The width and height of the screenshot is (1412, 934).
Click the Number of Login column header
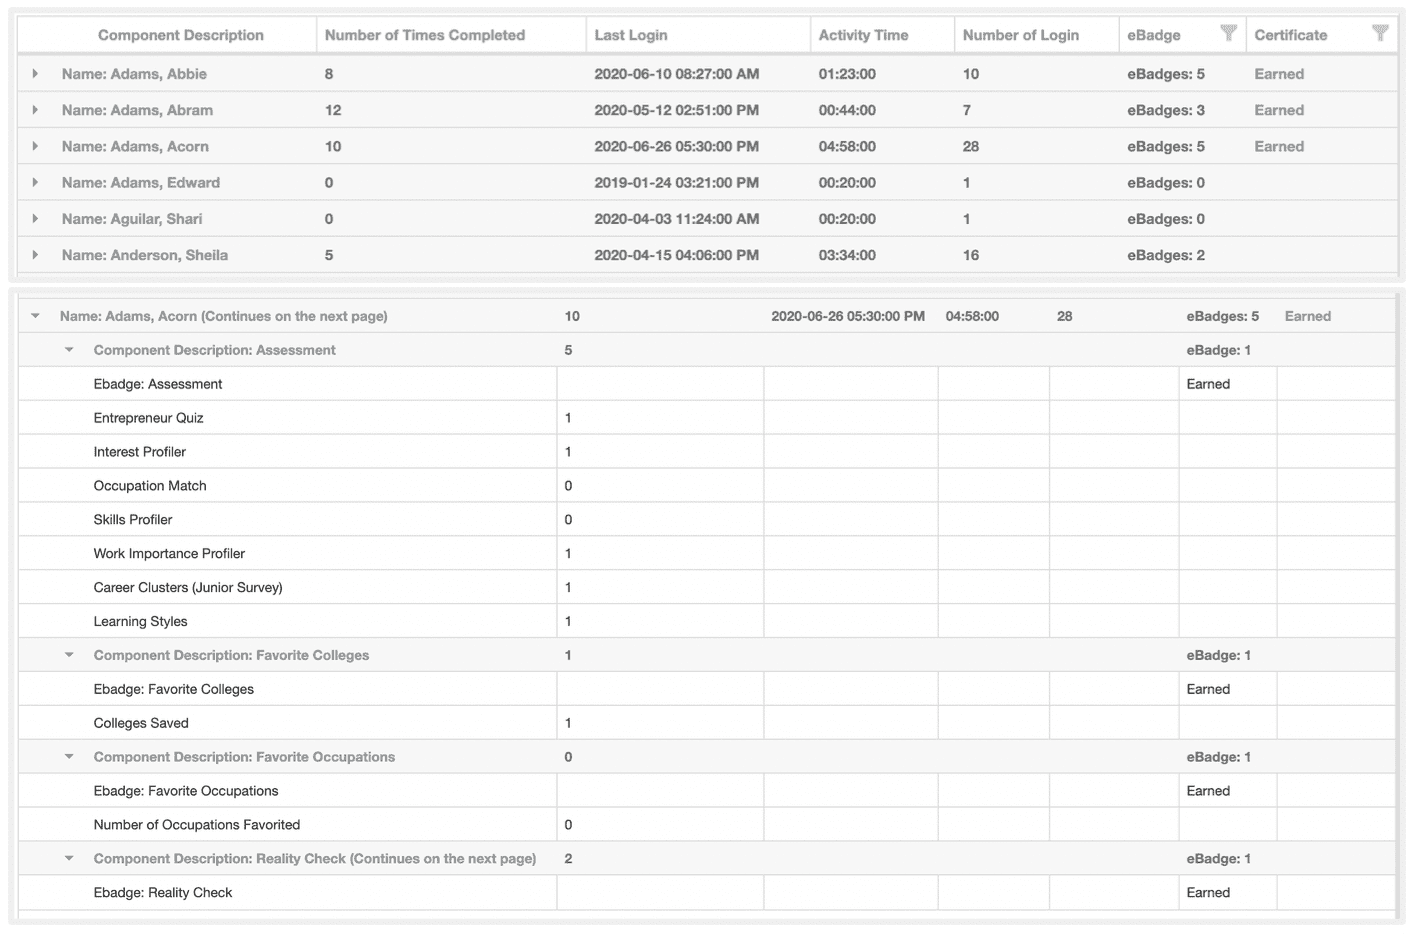tap(1020, 35)
